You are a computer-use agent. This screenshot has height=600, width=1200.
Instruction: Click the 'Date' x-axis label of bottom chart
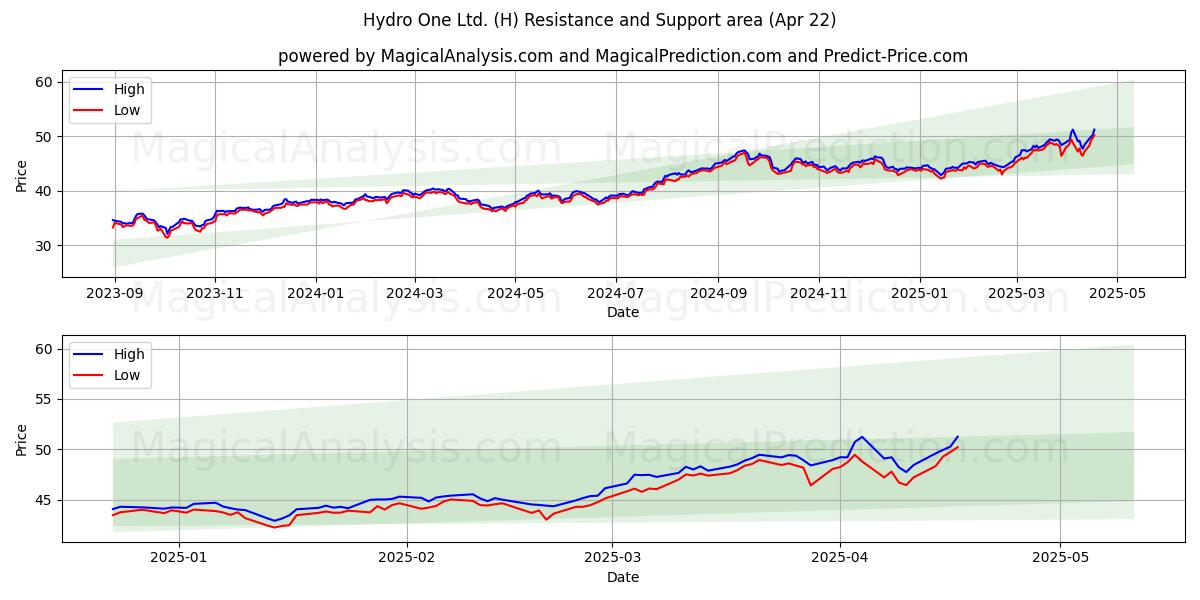pos(623,577)
